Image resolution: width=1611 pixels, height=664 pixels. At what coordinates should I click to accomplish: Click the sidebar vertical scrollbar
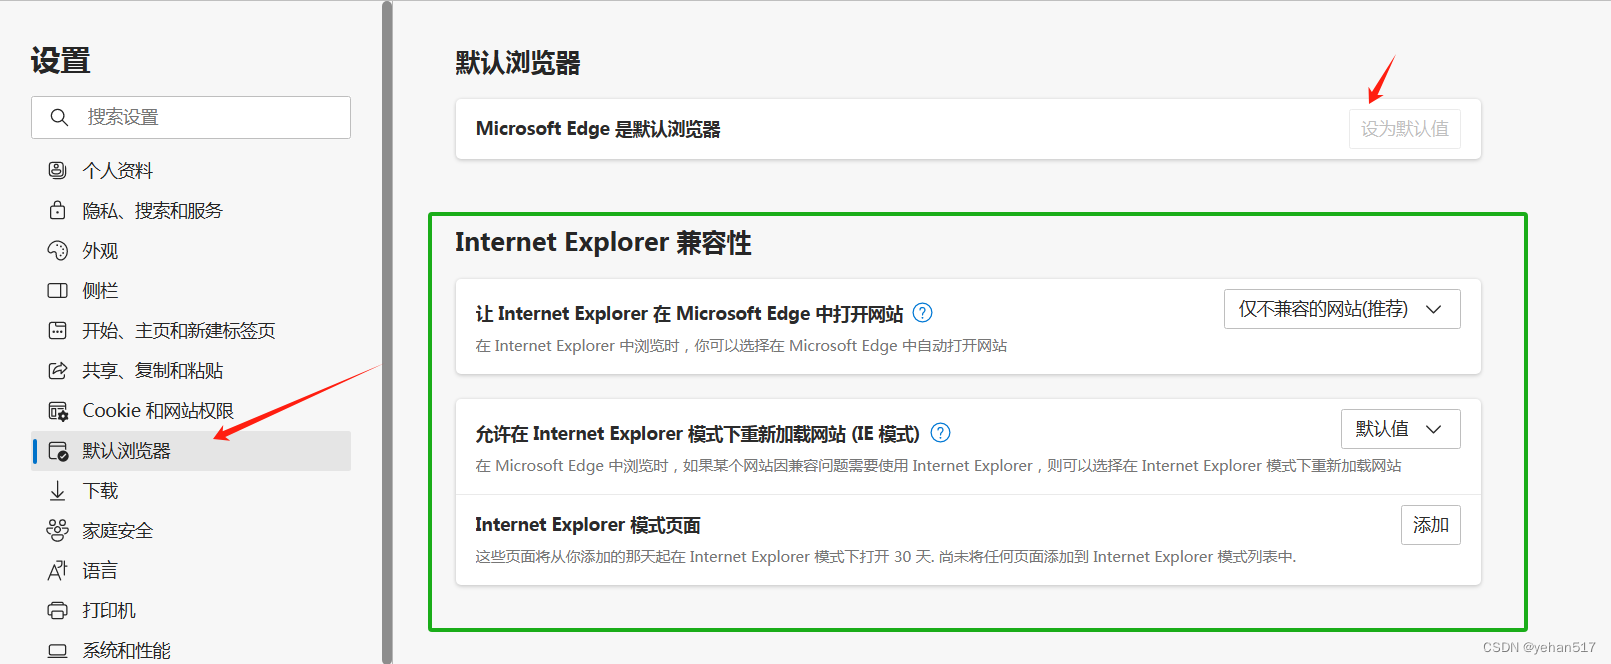(387, 332)
